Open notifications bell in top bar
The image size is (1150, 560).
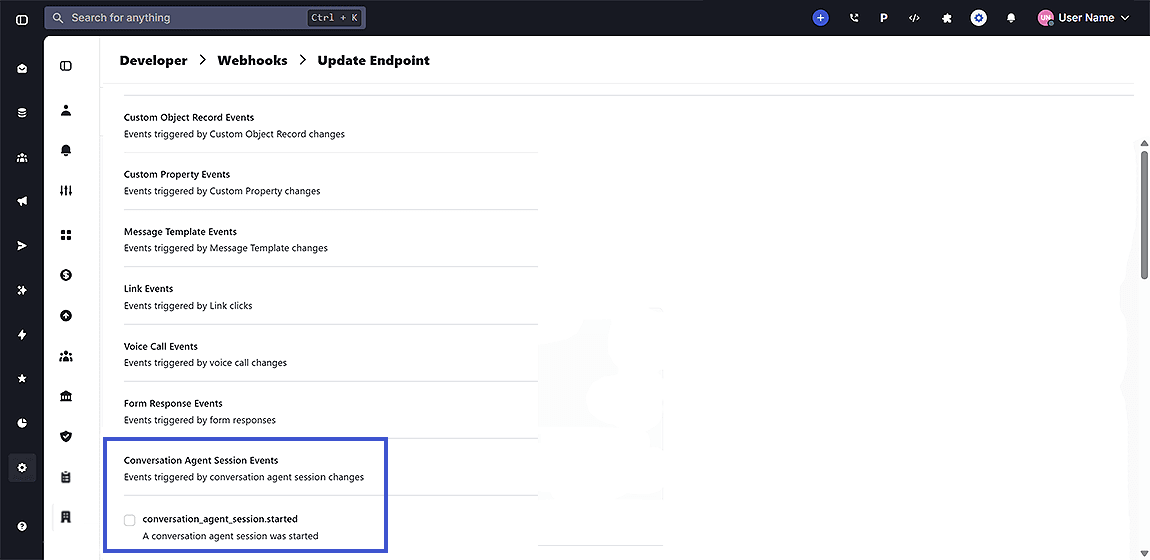tap(1011, 18)
